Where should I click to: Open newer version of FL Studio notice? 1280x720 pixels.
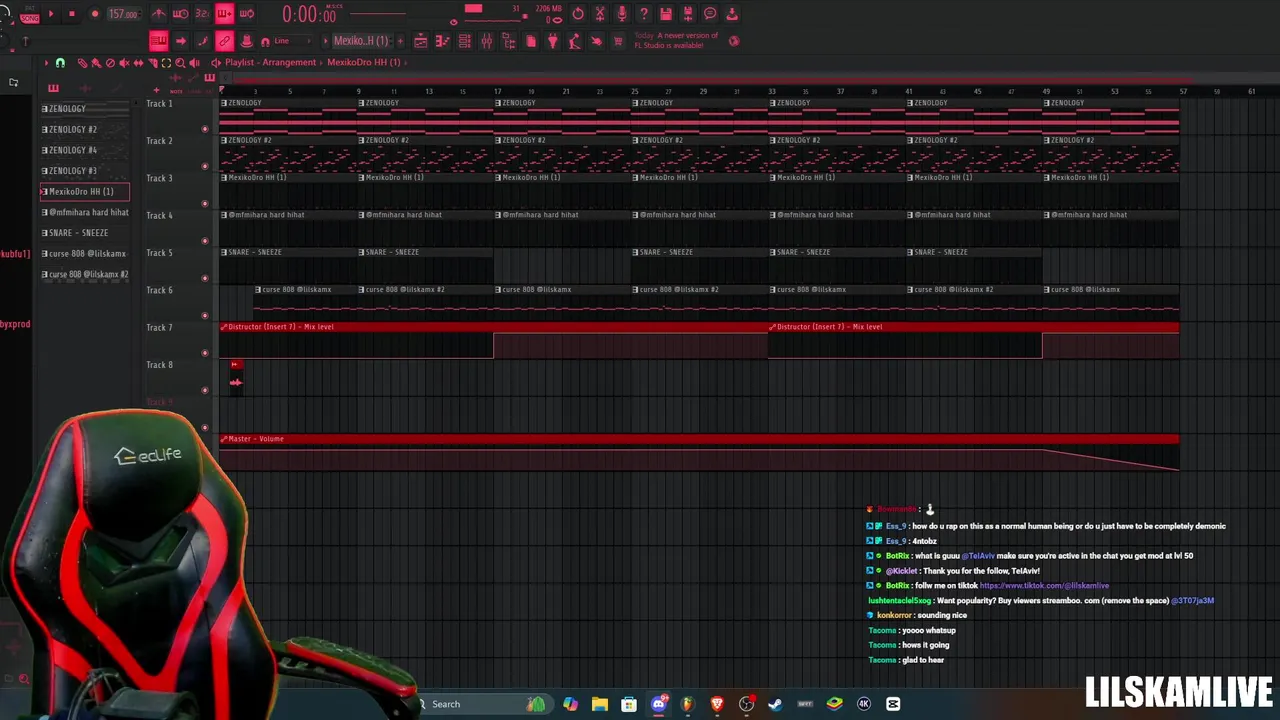coord(677,40)
